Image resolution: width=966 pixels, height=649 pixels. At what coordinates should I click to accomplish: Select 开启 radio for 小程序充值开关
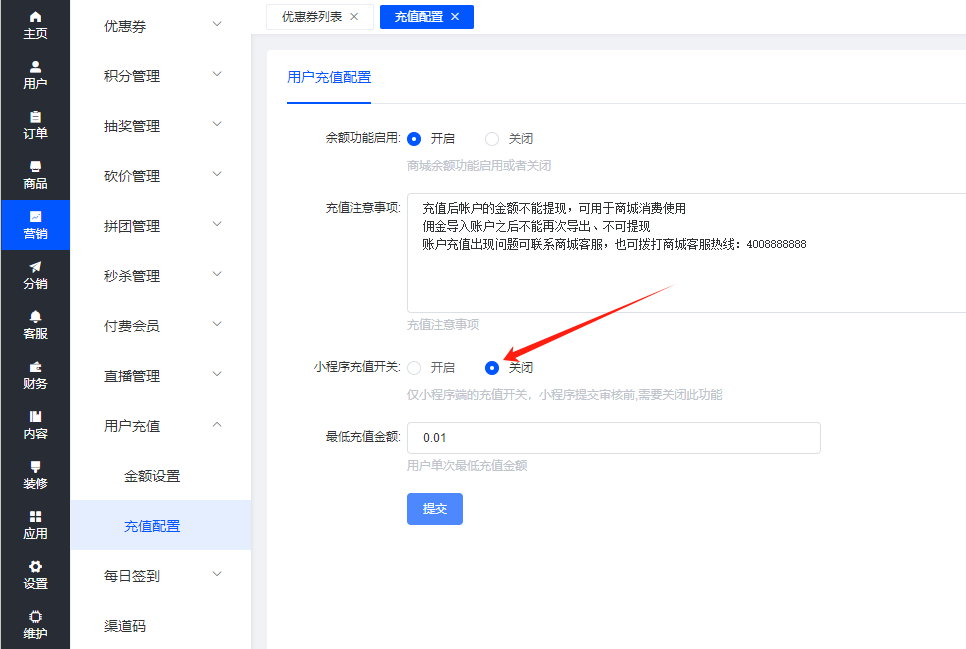[414, 368]
